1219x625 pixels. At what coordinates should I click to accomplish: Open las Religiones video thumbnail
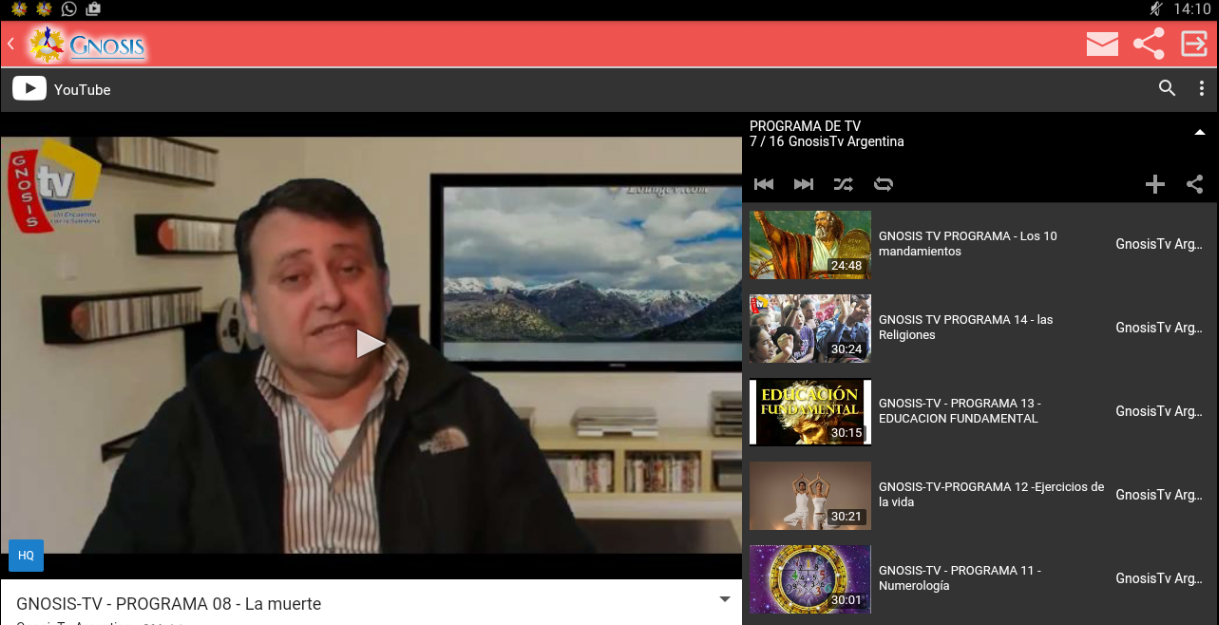coord(810,328)
